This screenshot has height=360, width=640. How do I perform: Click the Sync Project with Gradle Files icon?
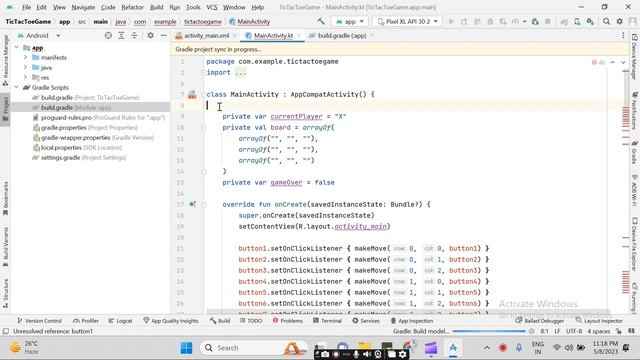point(564,21)
